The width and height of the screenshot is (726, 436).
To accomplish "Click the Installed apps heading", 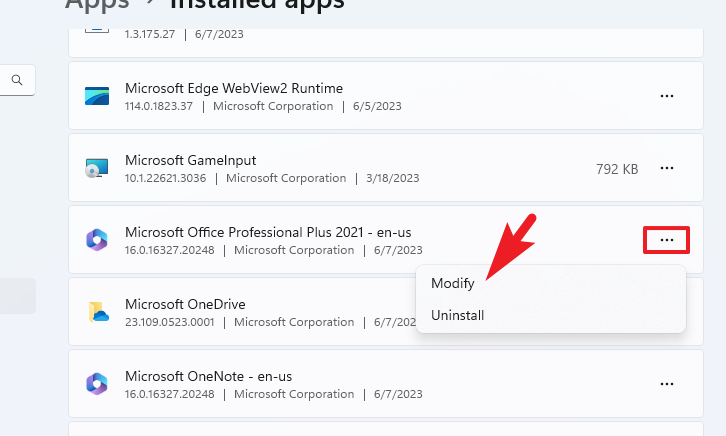I will coord(257,5).
